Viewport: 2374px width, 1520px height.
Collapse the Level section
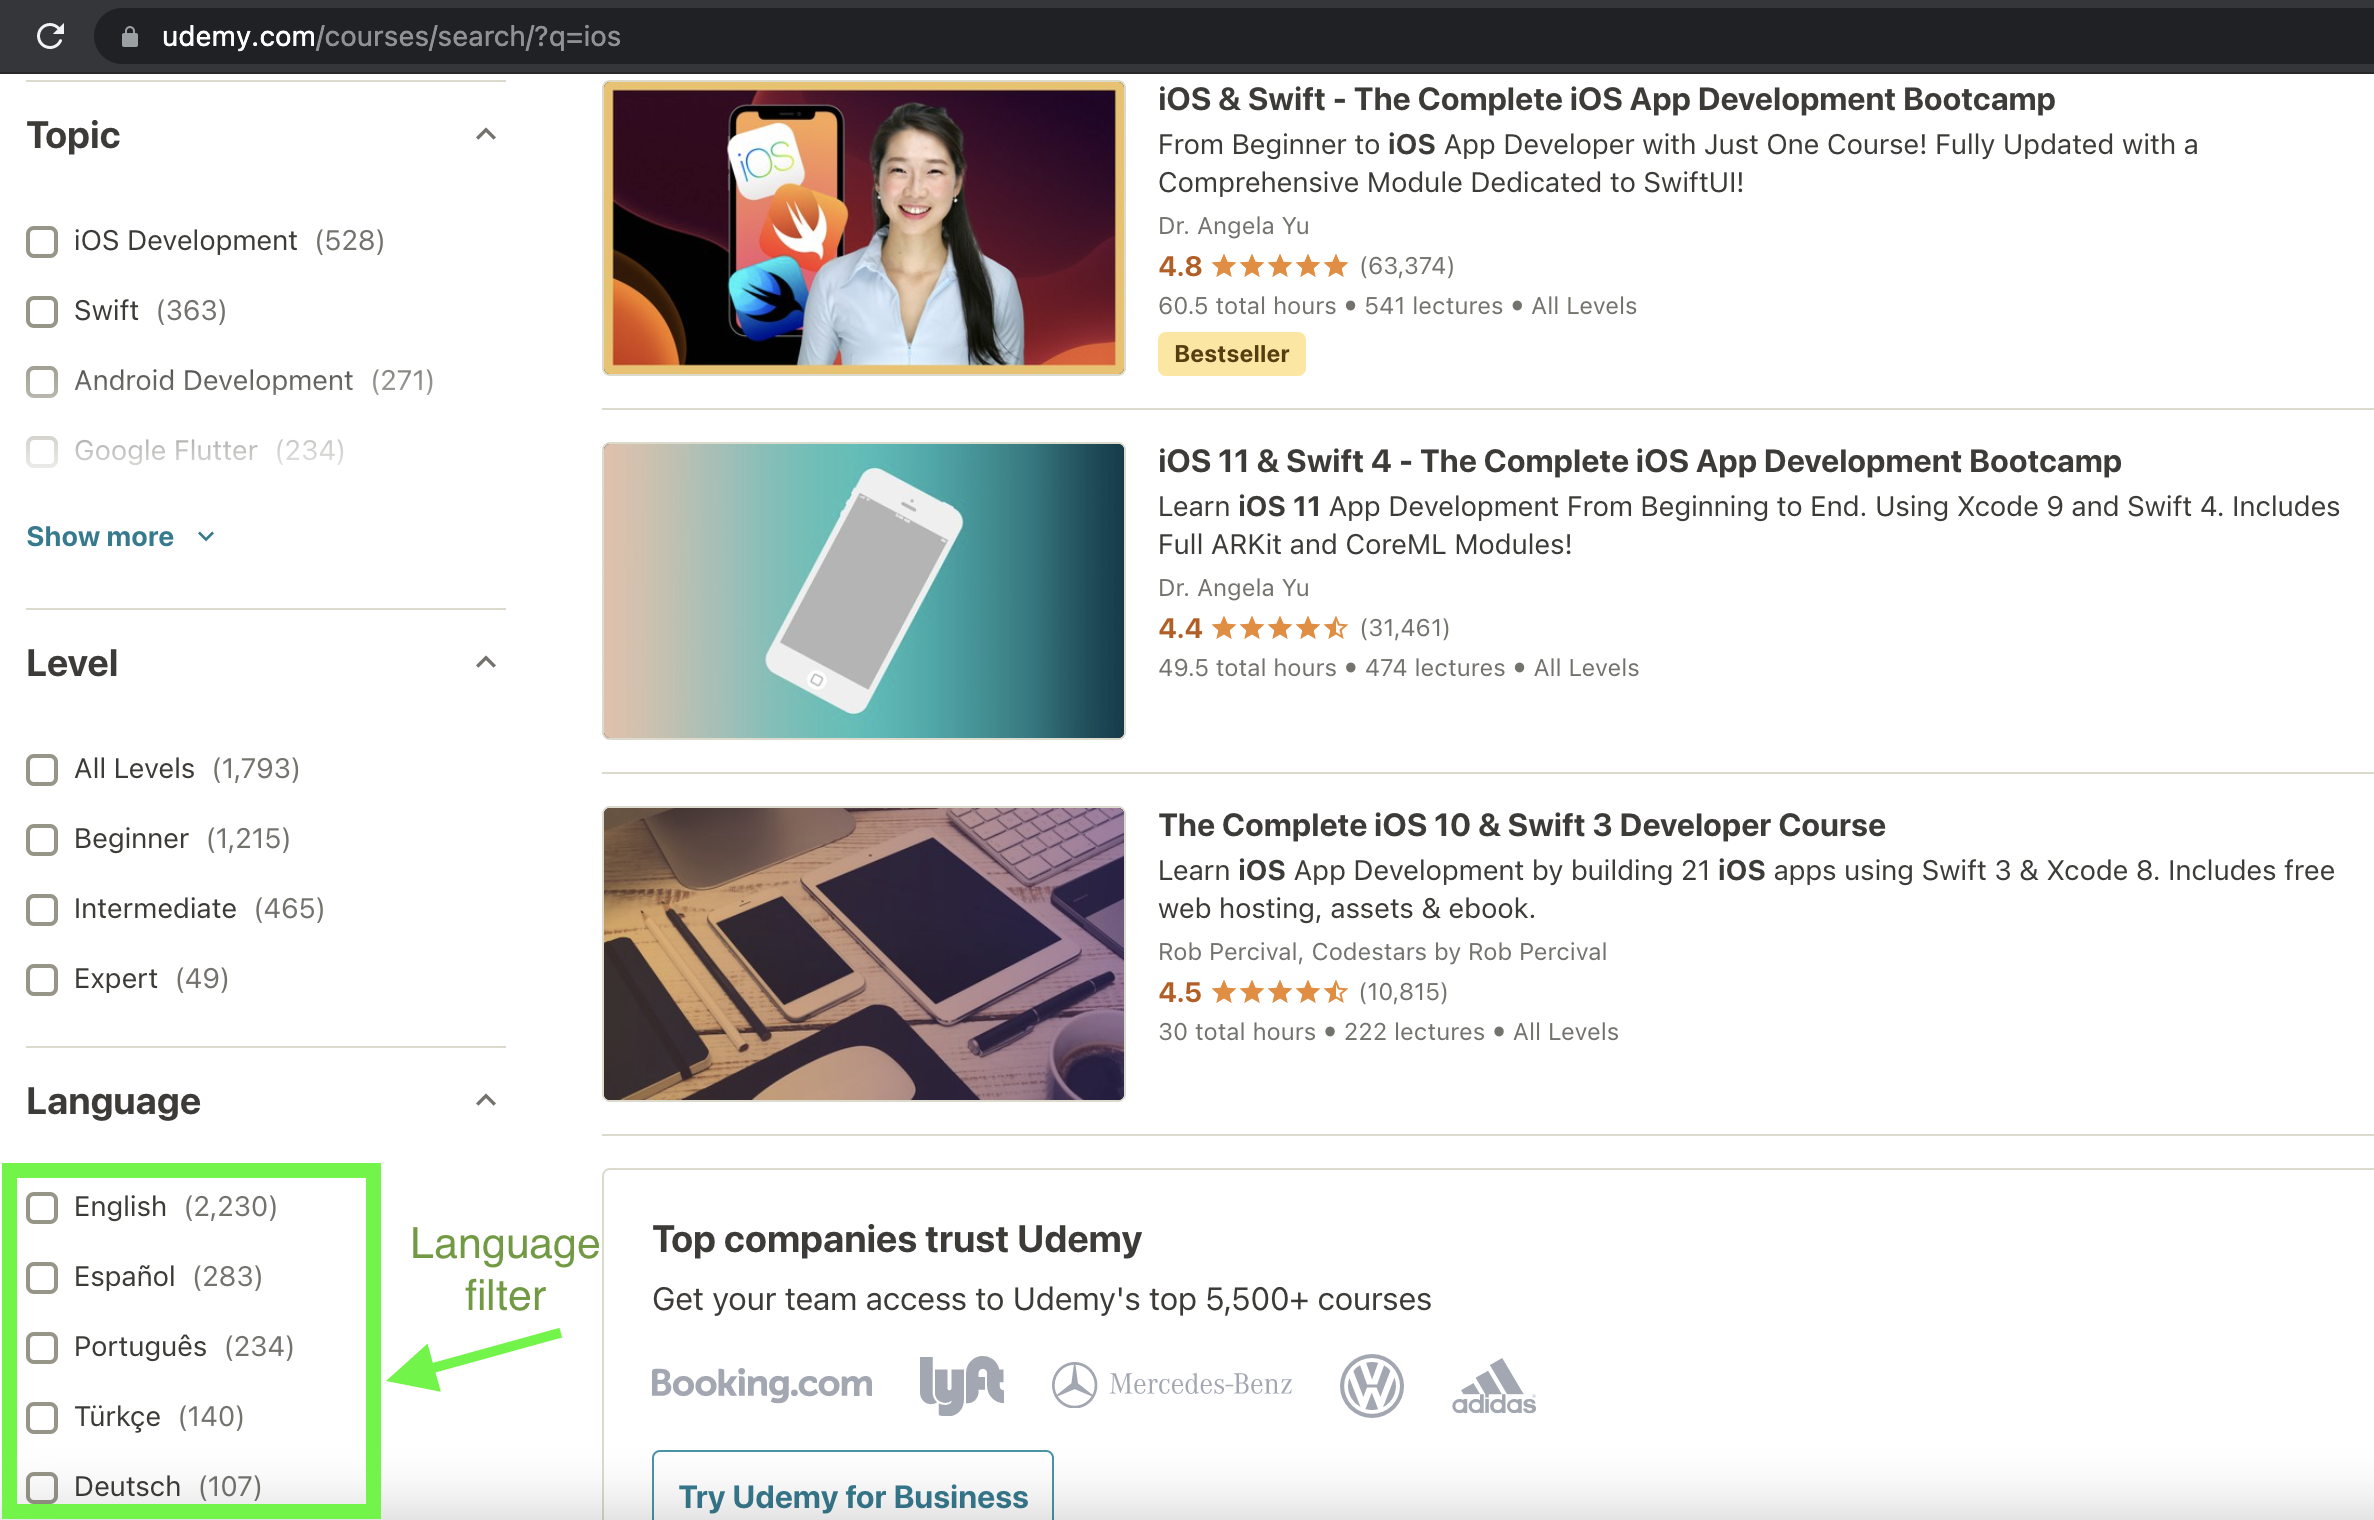[x=486, y=661]
